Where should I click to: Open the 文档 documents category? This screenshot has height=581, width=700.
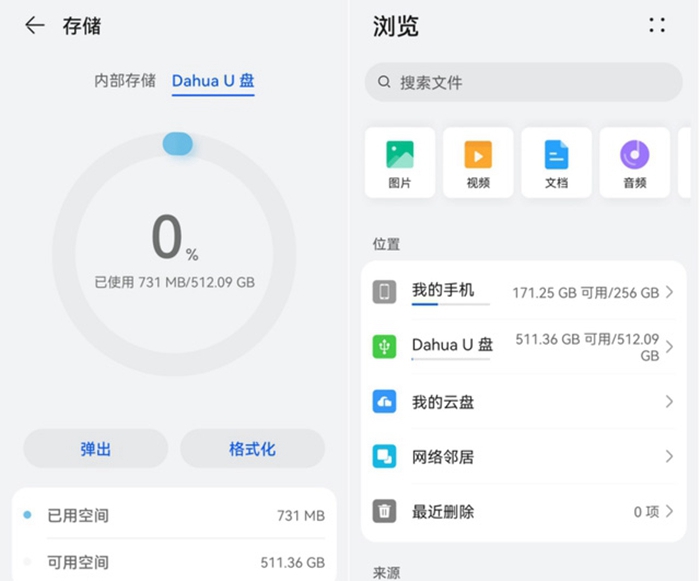pos(556,163)
